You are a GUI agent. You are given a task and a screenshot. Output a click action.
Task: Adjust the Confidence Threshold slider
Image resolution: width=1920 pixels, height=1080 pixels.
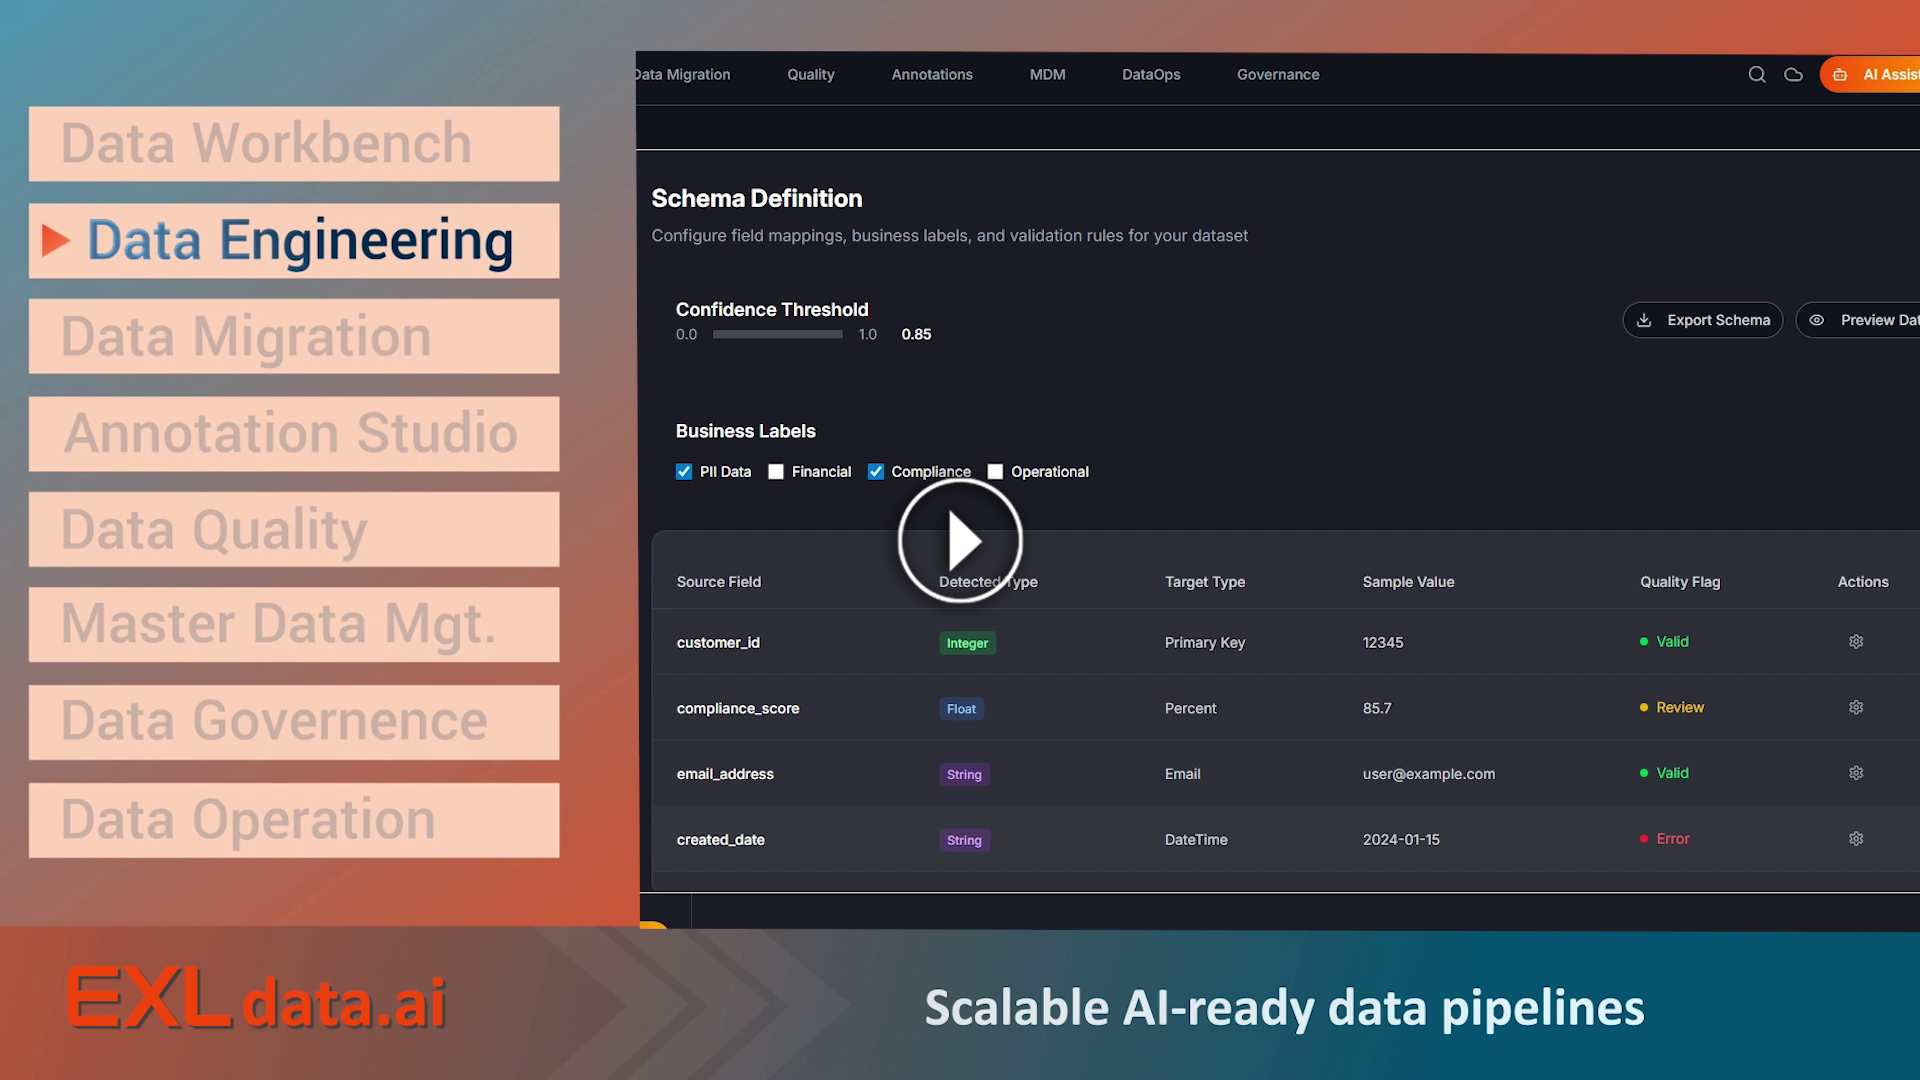pos(778,335)
